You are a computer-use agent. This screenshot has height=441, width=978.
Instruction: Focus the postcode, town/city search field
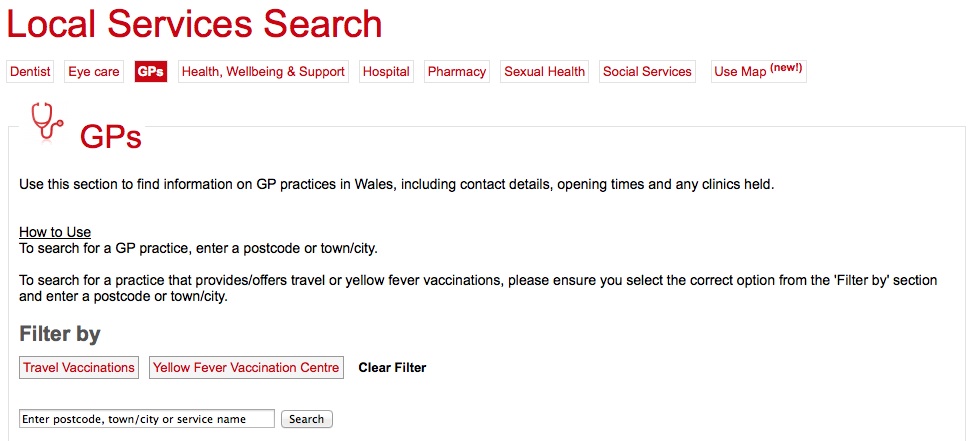[x=147, y=419]
